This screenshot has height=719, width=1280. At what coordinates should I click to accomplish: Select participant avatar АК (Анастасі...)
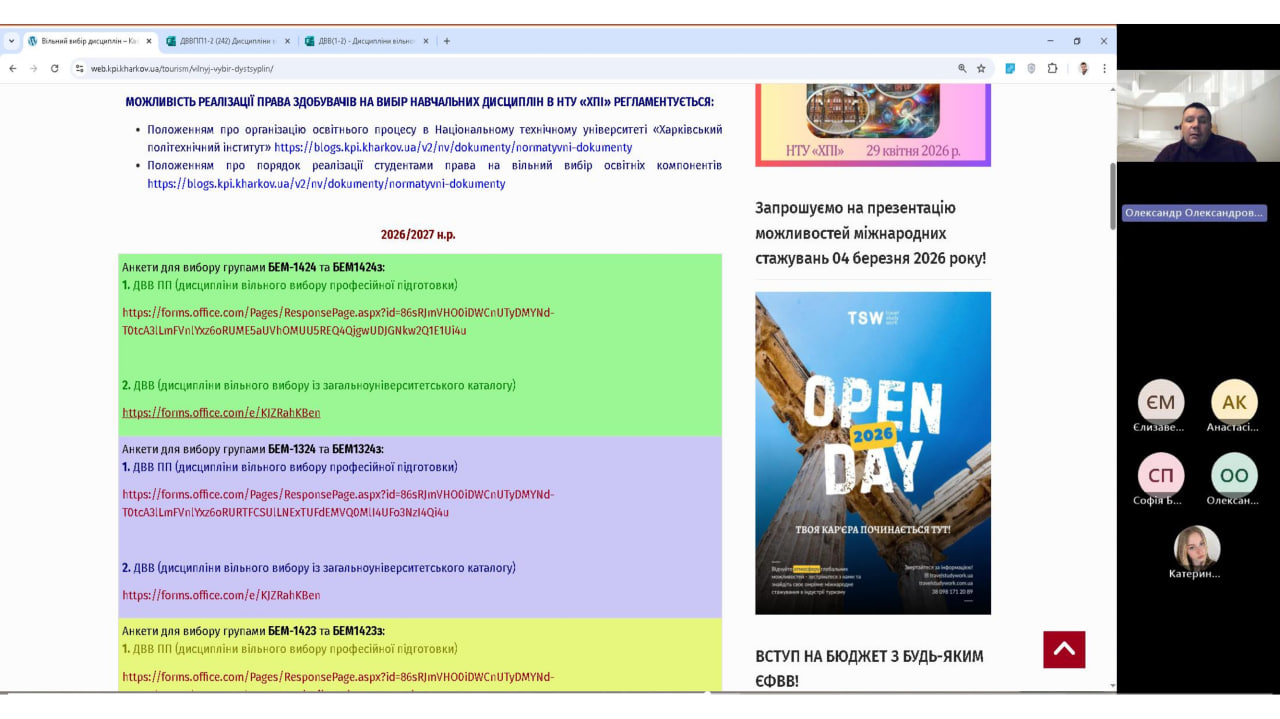pyautogui.click(x=1234, y=403)
